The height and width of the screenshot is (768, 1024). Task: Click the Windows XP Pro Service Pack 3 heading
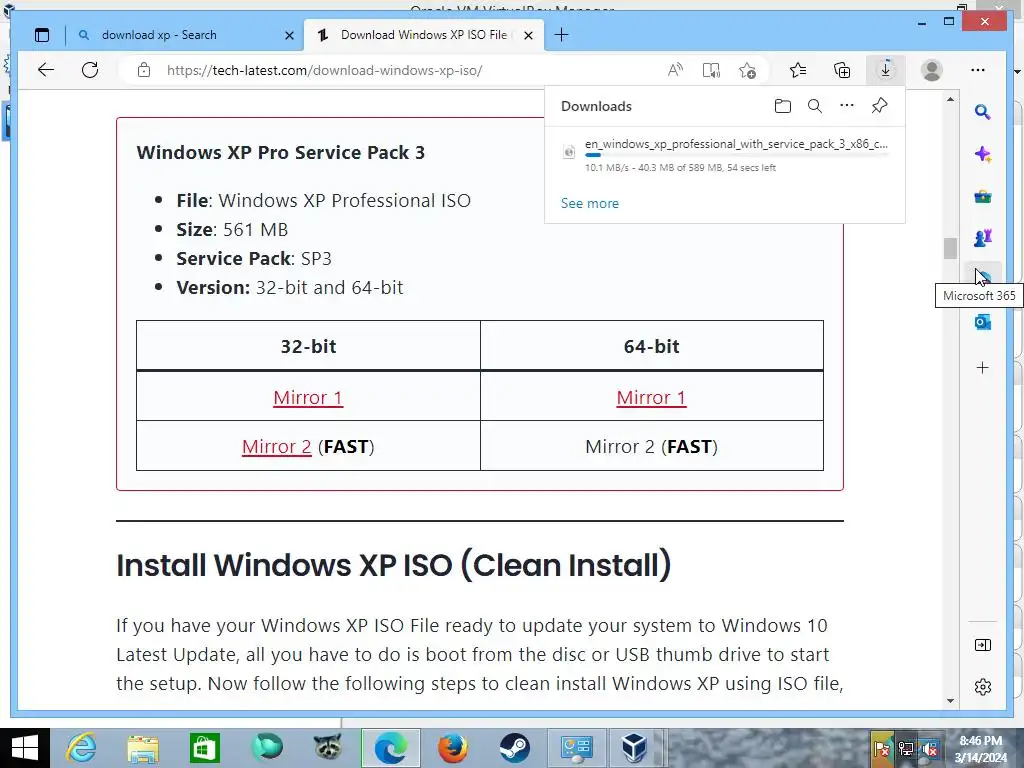pyautogui.click(x=281, y=152)
